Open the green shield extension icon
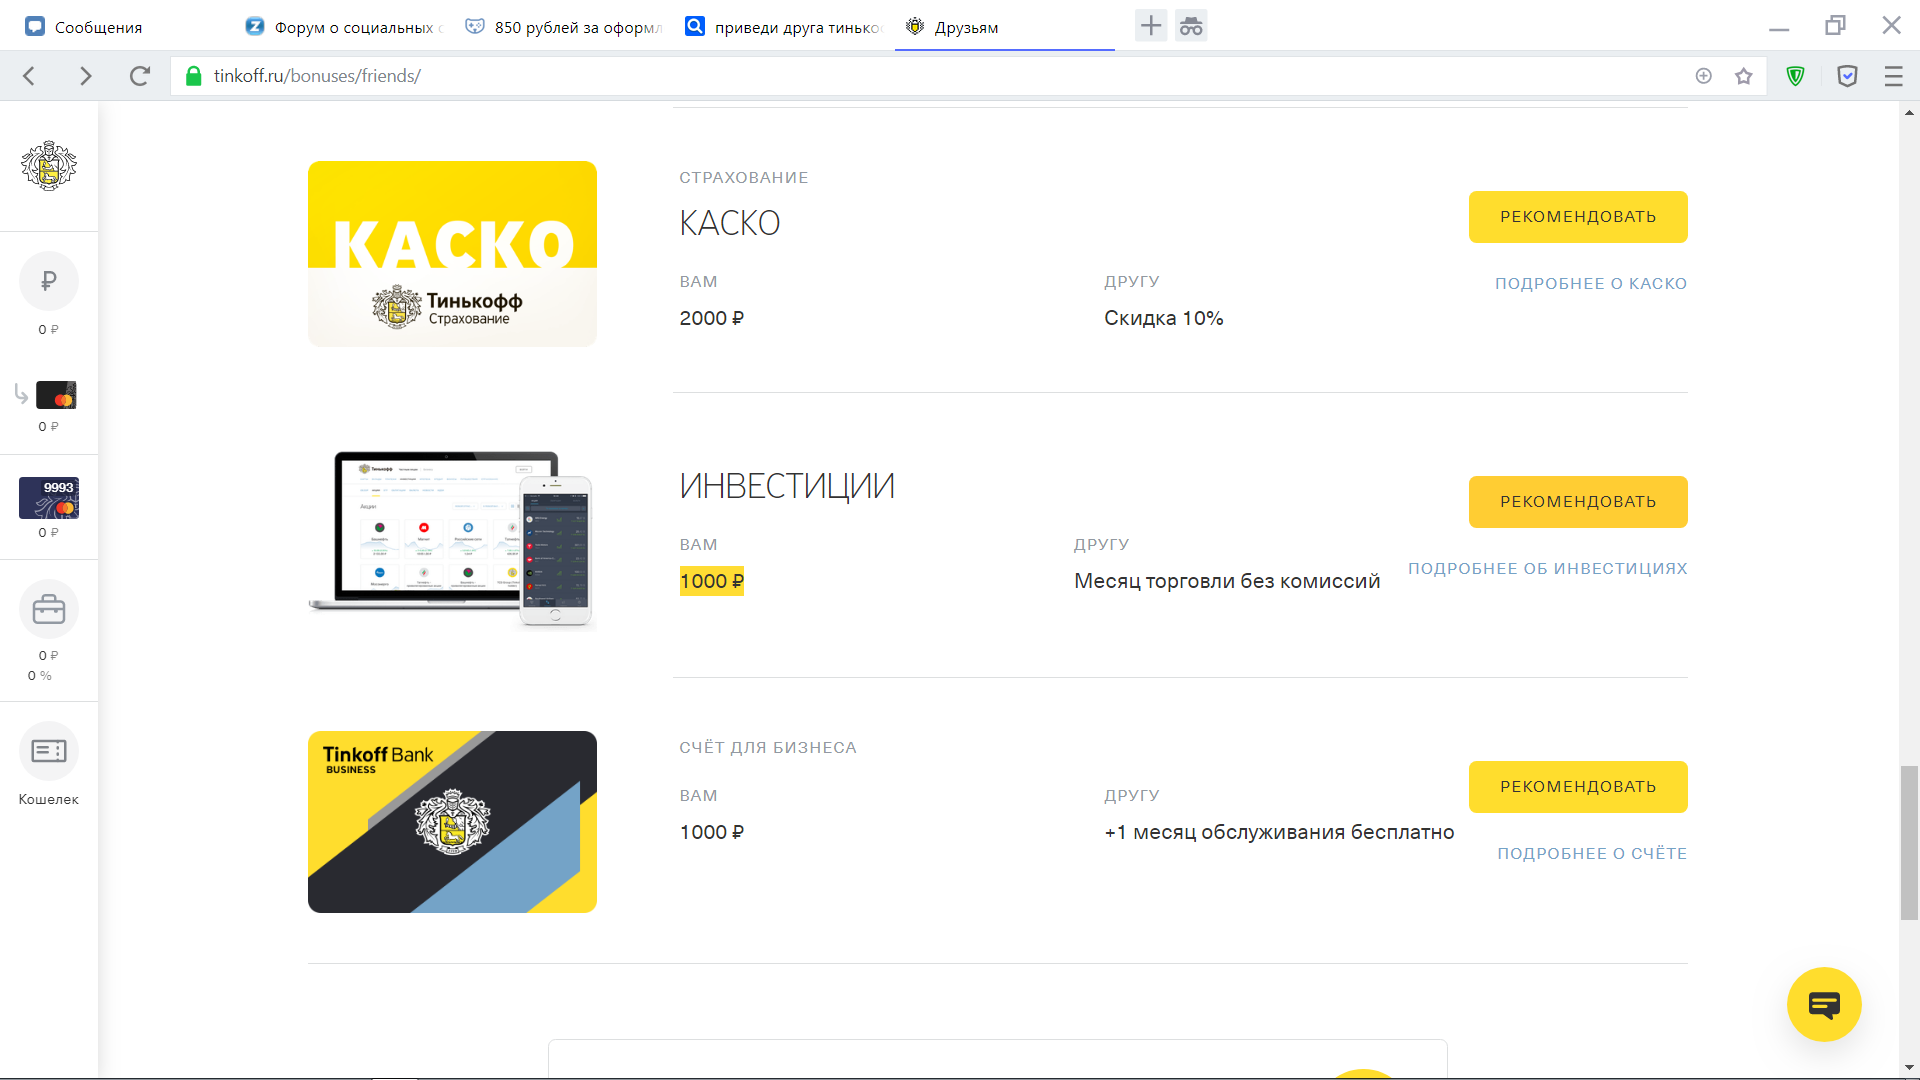Screen dimensions: 1920x1080 pyautogui.click(x=1796, y=76)
